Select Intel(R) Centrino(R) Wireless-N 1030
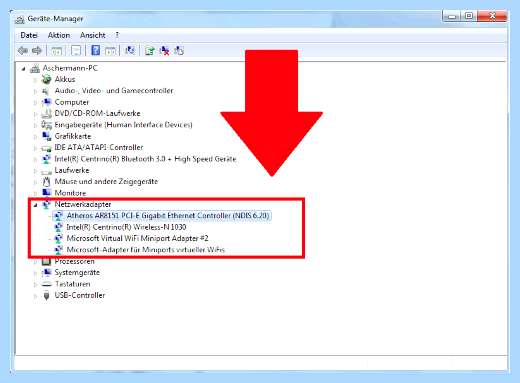Screen dimensions: 520x383 click(126, 227)
